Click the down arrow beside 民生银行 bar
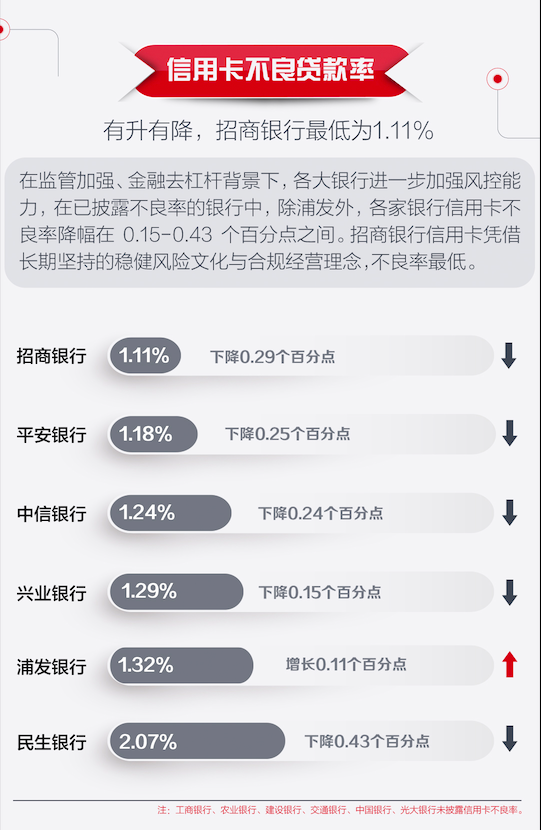Viewport: 541px width, 830px height. 509,739
